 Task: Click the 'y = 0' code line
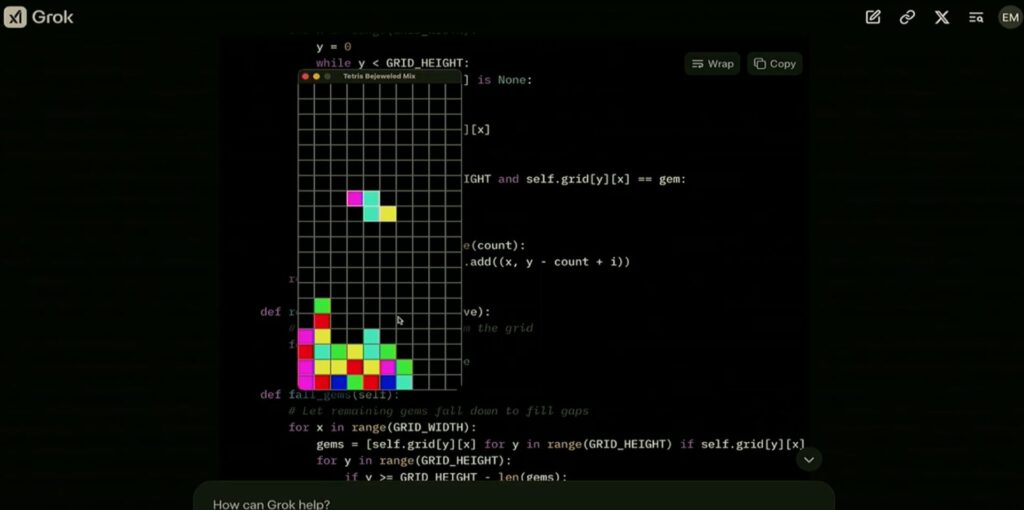(333, 46)
